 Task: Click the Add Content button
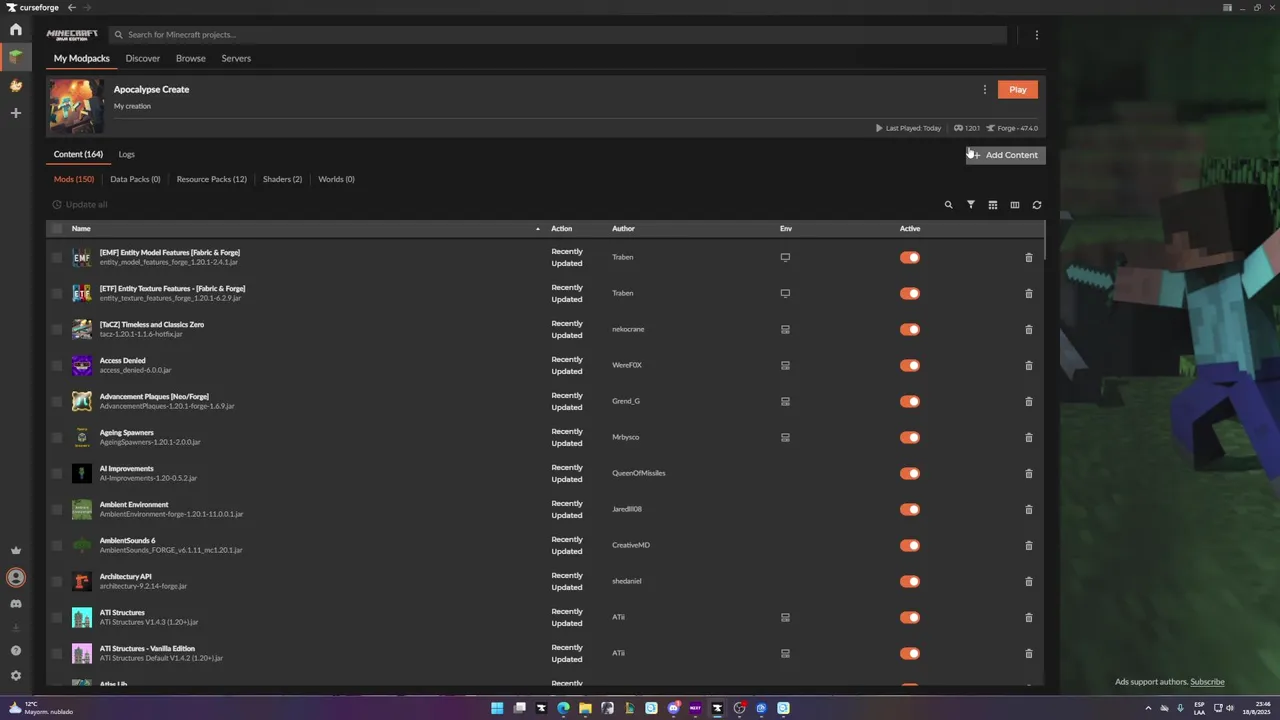point(1005,155)
